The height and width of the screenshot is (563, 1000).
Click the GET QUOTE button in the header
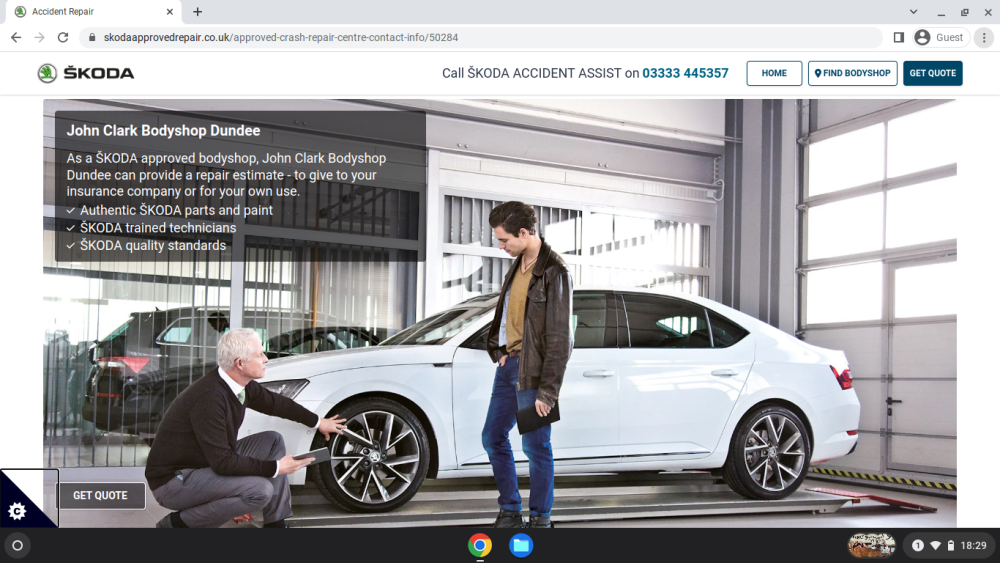[932, 73]
